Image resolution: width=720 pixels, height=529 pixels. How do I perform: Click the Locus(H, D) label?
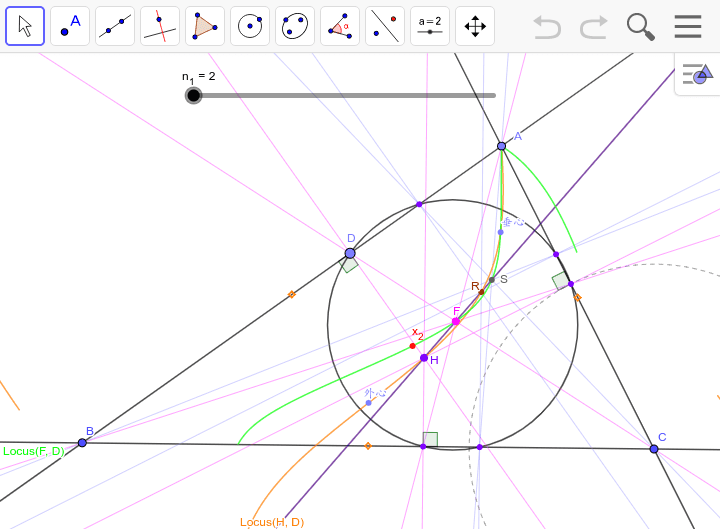272,523
